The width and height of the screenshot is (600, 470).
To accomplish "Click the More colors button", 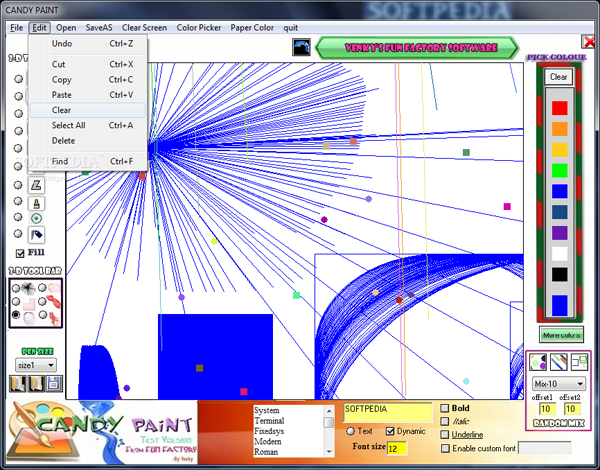I will click(561, 335).
